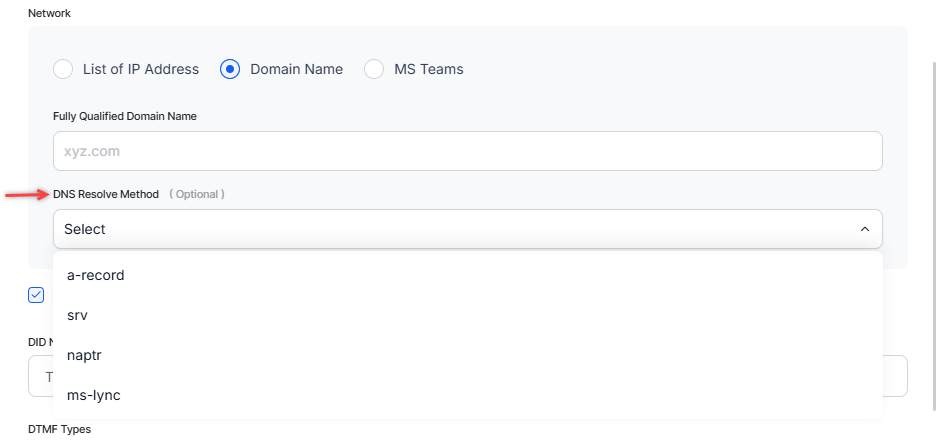Uncheck the blue checkbox below Network panel

(37, 295)
